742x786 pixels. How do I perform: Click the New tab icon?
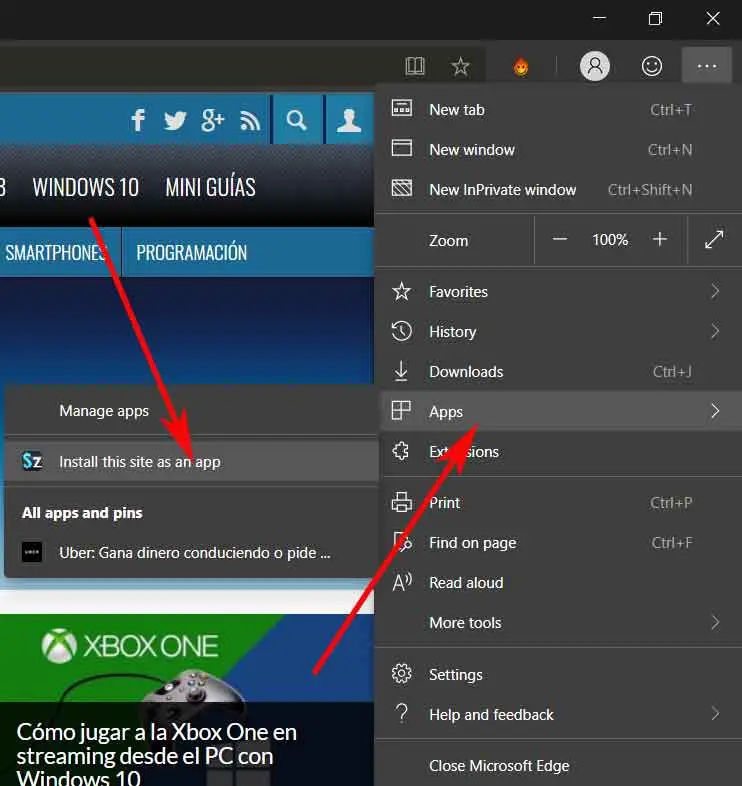point(402,108)
